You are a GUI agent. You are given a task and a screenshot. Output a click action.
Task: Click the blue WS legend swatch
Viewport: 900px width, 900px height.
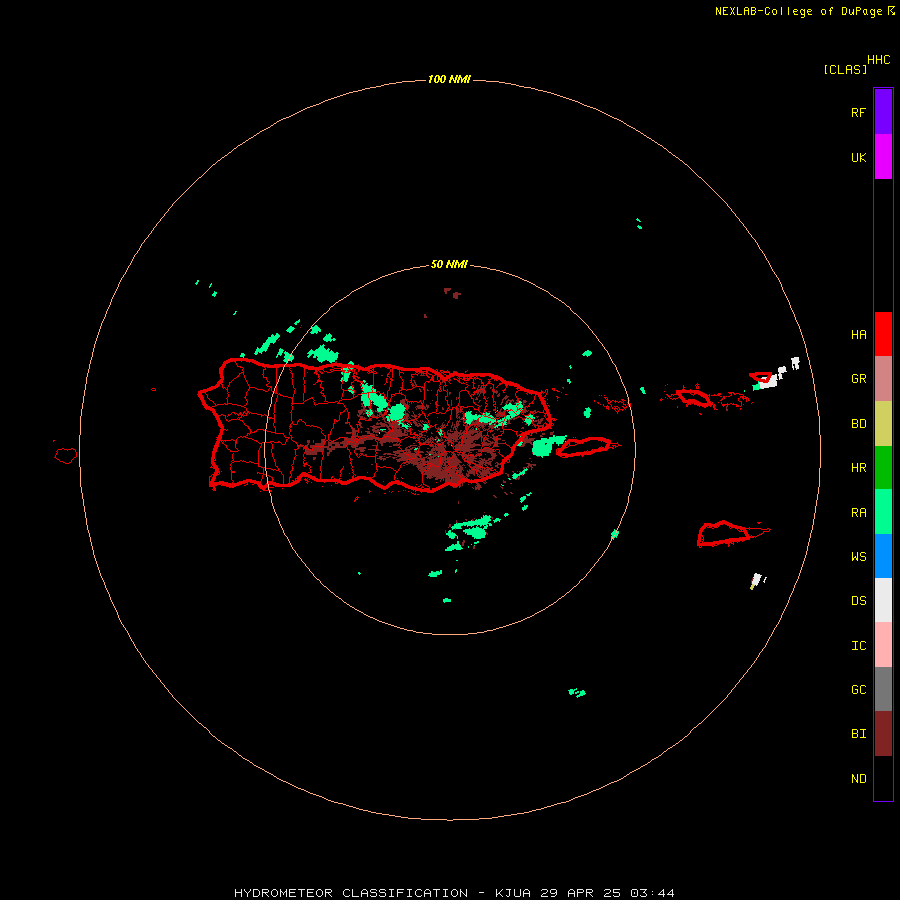pos(883,556)
